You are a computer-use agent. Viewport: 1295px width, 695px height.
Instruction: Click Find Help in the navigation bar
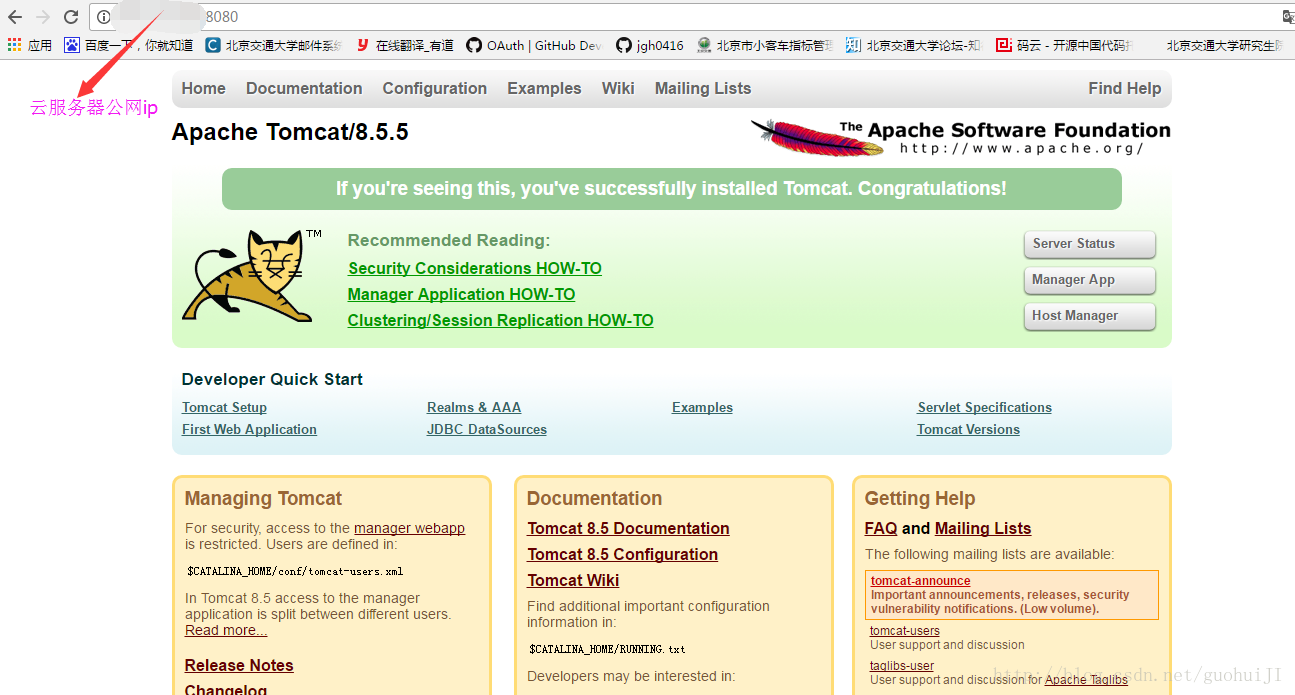pos(1124,88)
